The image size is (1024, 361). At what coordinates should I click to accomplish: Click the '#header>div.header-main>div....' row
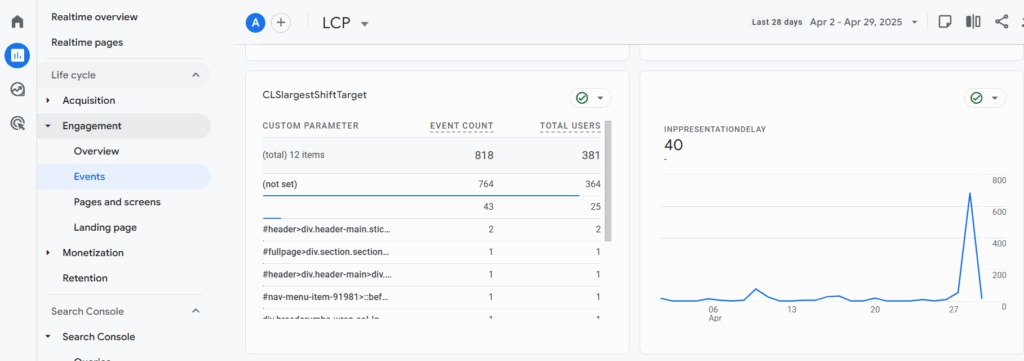432,275
